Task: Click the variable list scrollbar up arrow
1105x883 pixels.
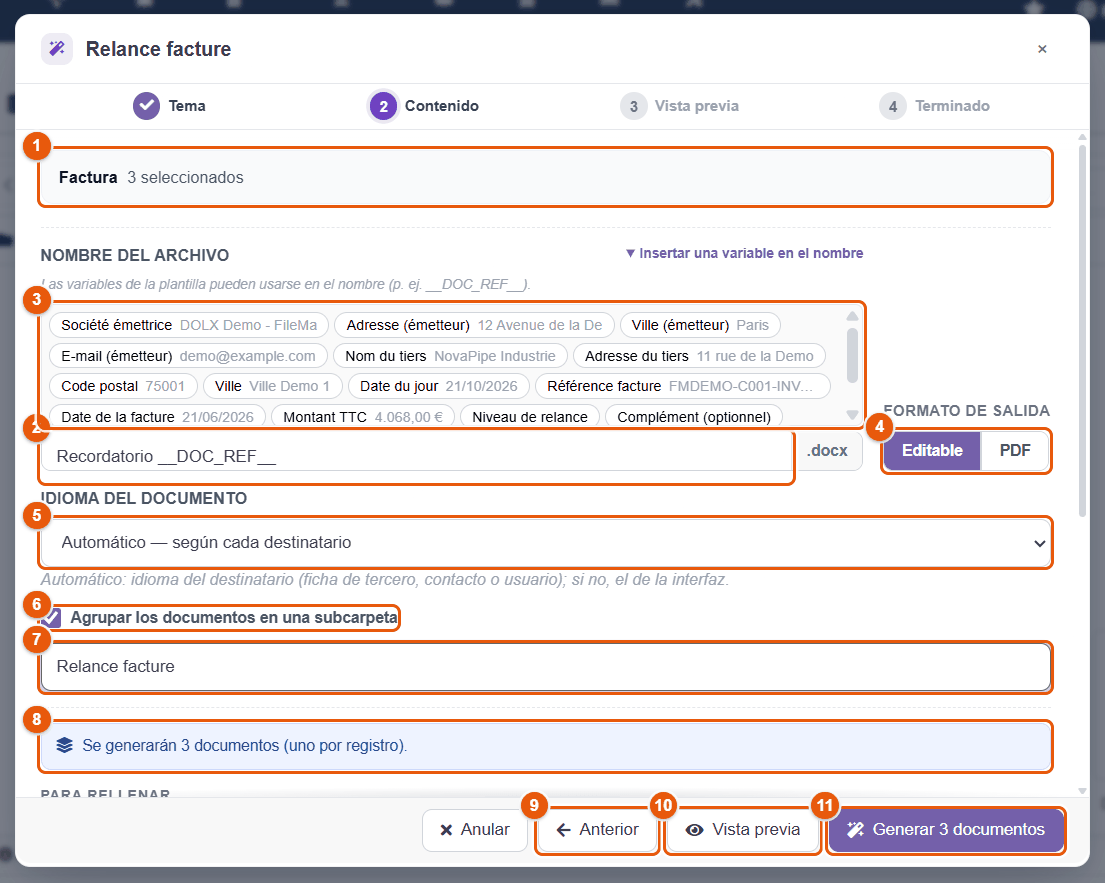Action: pos(852,316)
